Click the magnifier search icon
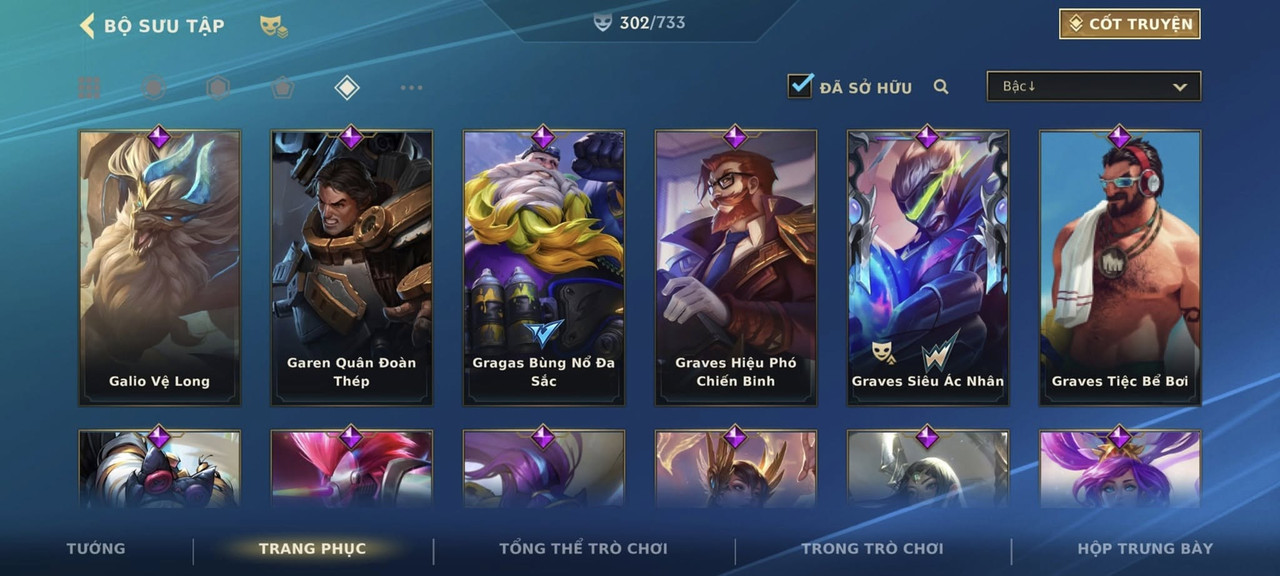The image size is (1280, 576). coord(941,87)
